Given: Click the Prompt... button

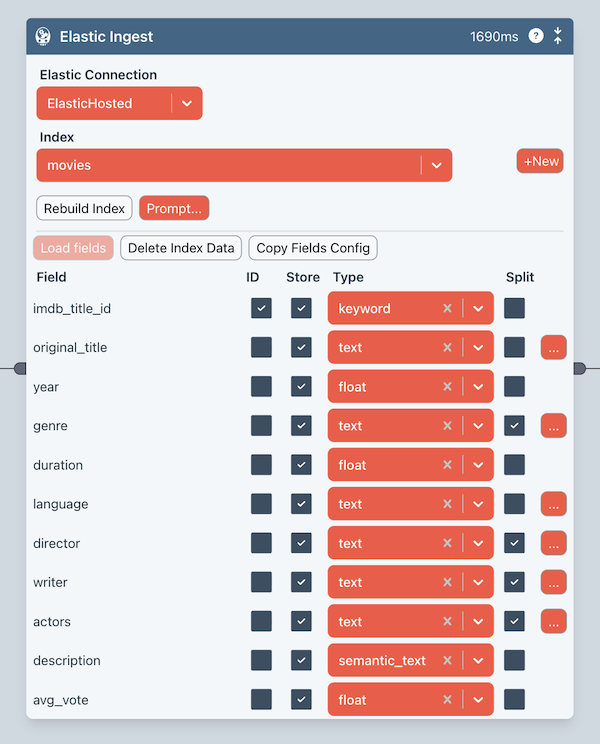Looking at the screenshot, I should [174, 208].
